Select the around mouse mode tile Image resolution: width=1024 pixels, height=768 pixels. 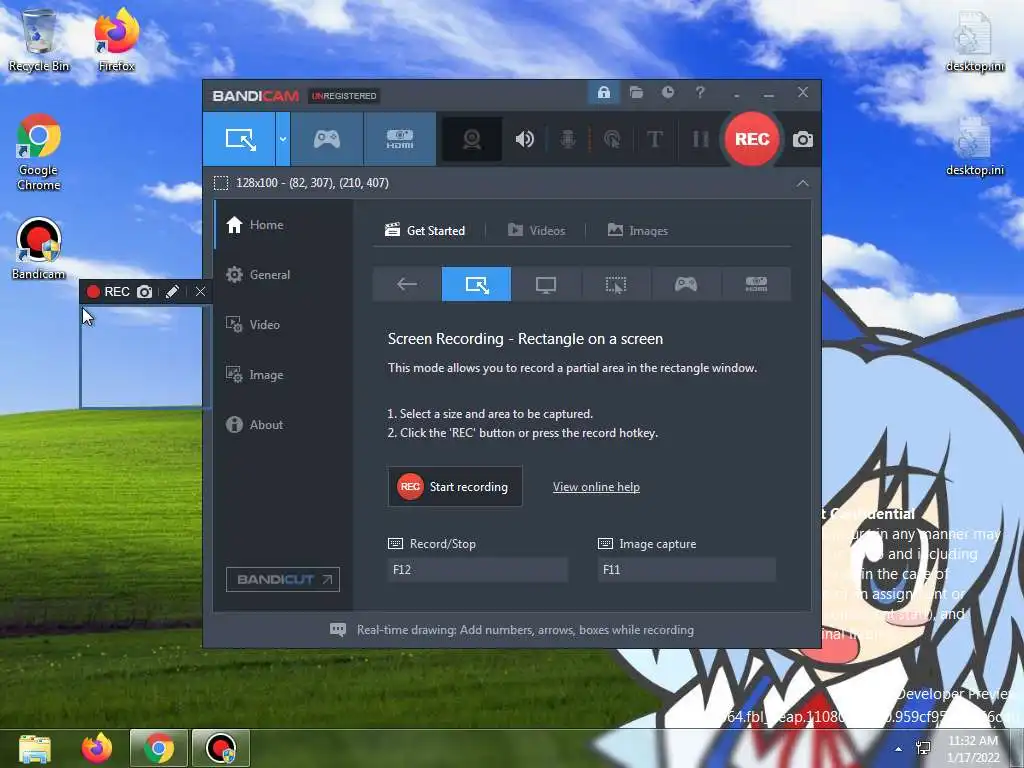(616, 284)
